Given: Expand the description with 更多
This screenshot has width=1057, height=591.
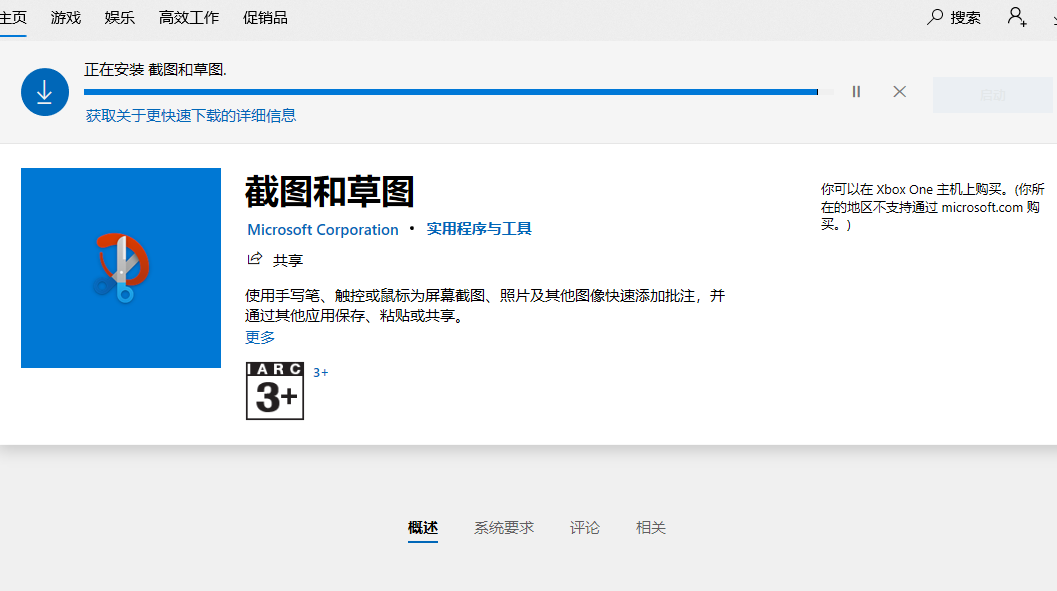Looking at the screenshot, I should point(260,337).
